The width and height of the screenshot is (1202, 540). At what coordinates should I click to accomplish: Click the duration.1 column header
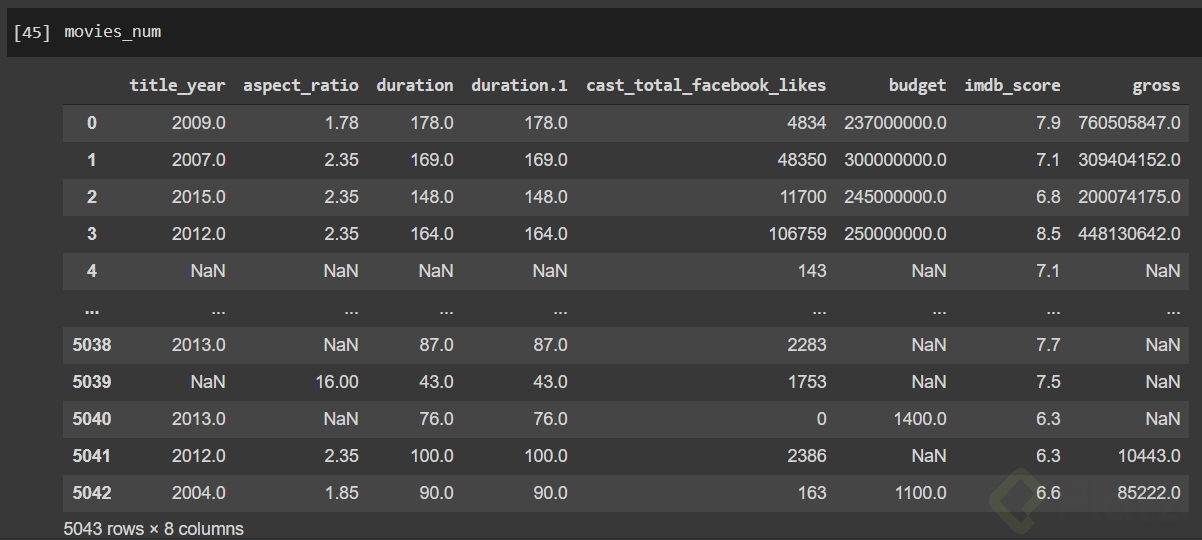pos(519,85)
